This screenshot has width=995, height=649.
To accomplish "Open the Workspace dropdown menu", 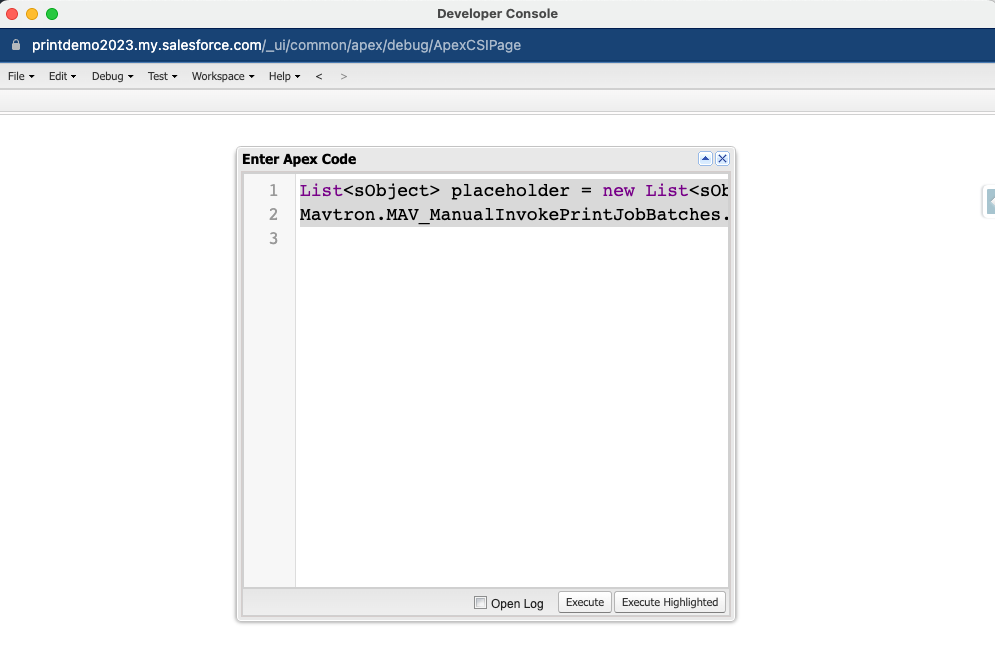I will pyautogui.click(x=223, y=76).
